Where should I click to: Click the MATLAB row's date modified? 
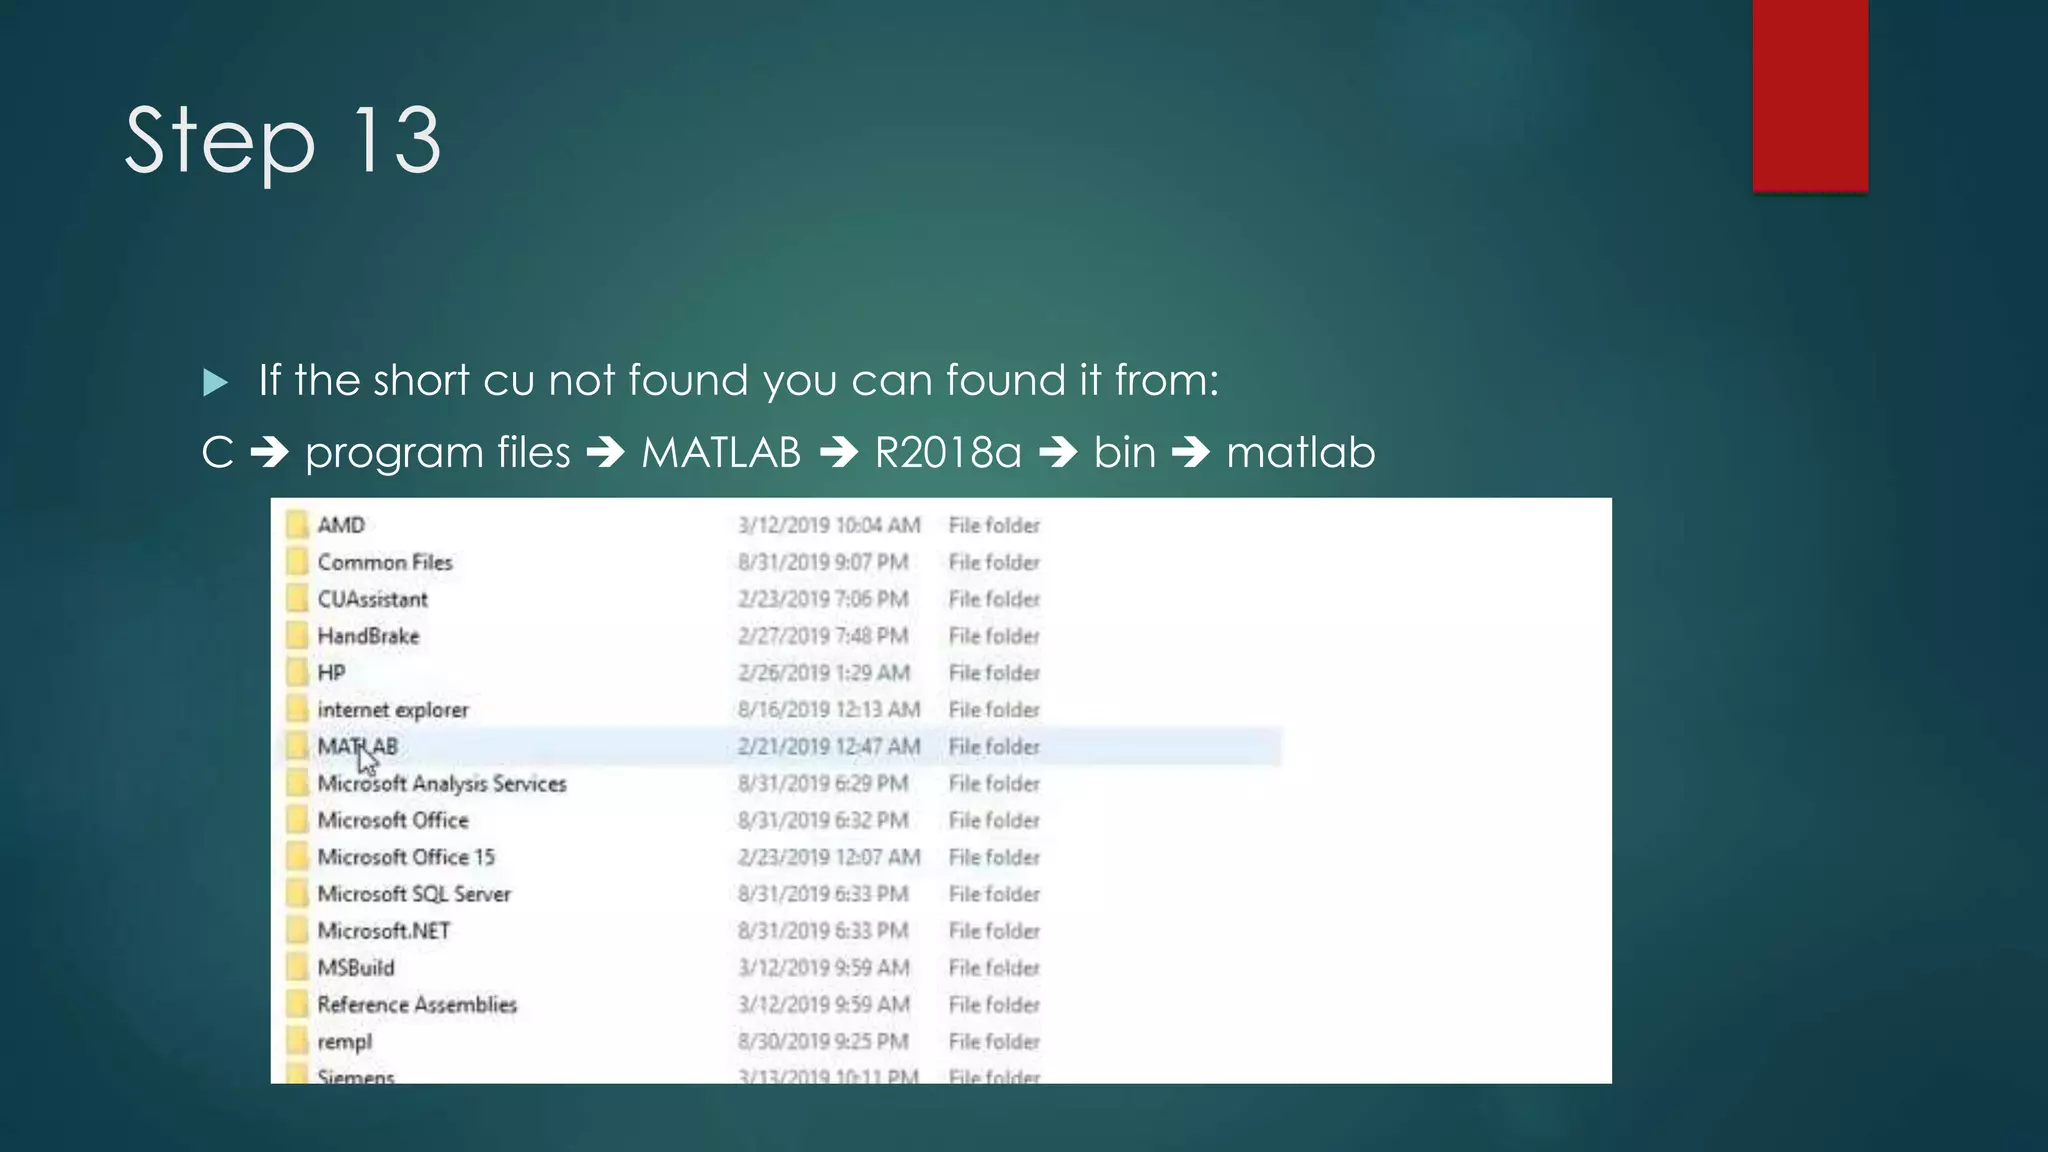tap(828, 747)
